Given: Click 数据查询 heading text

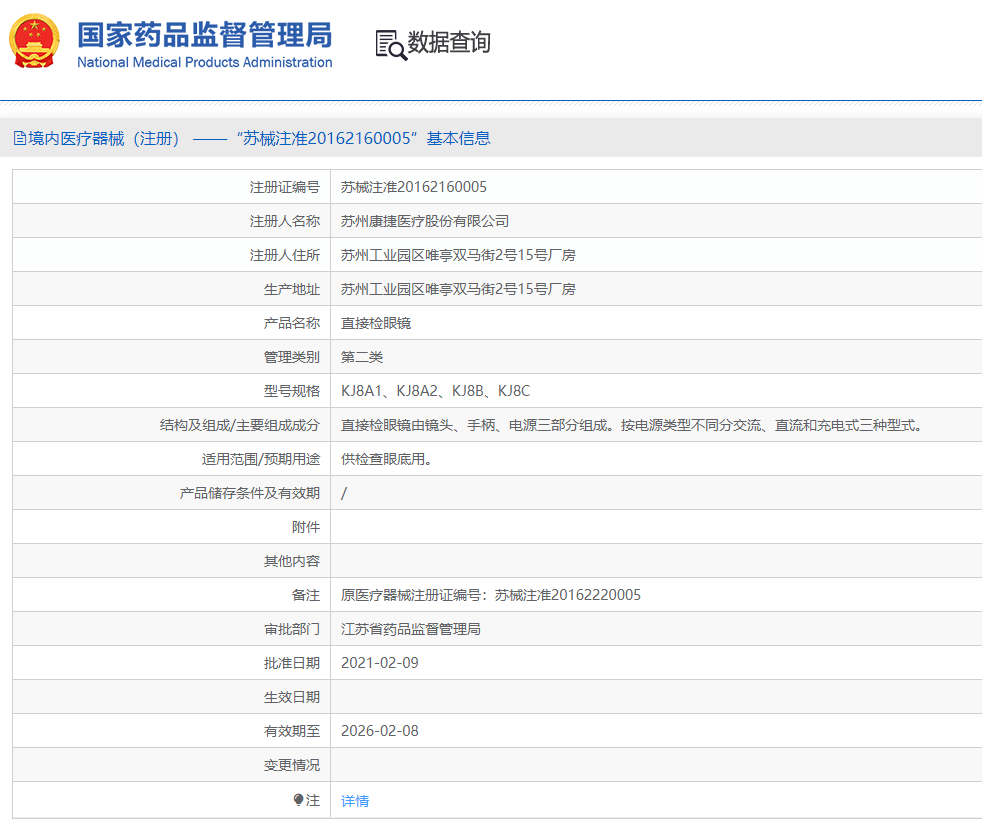Looking at the screenshot, I should pos(449,43).
